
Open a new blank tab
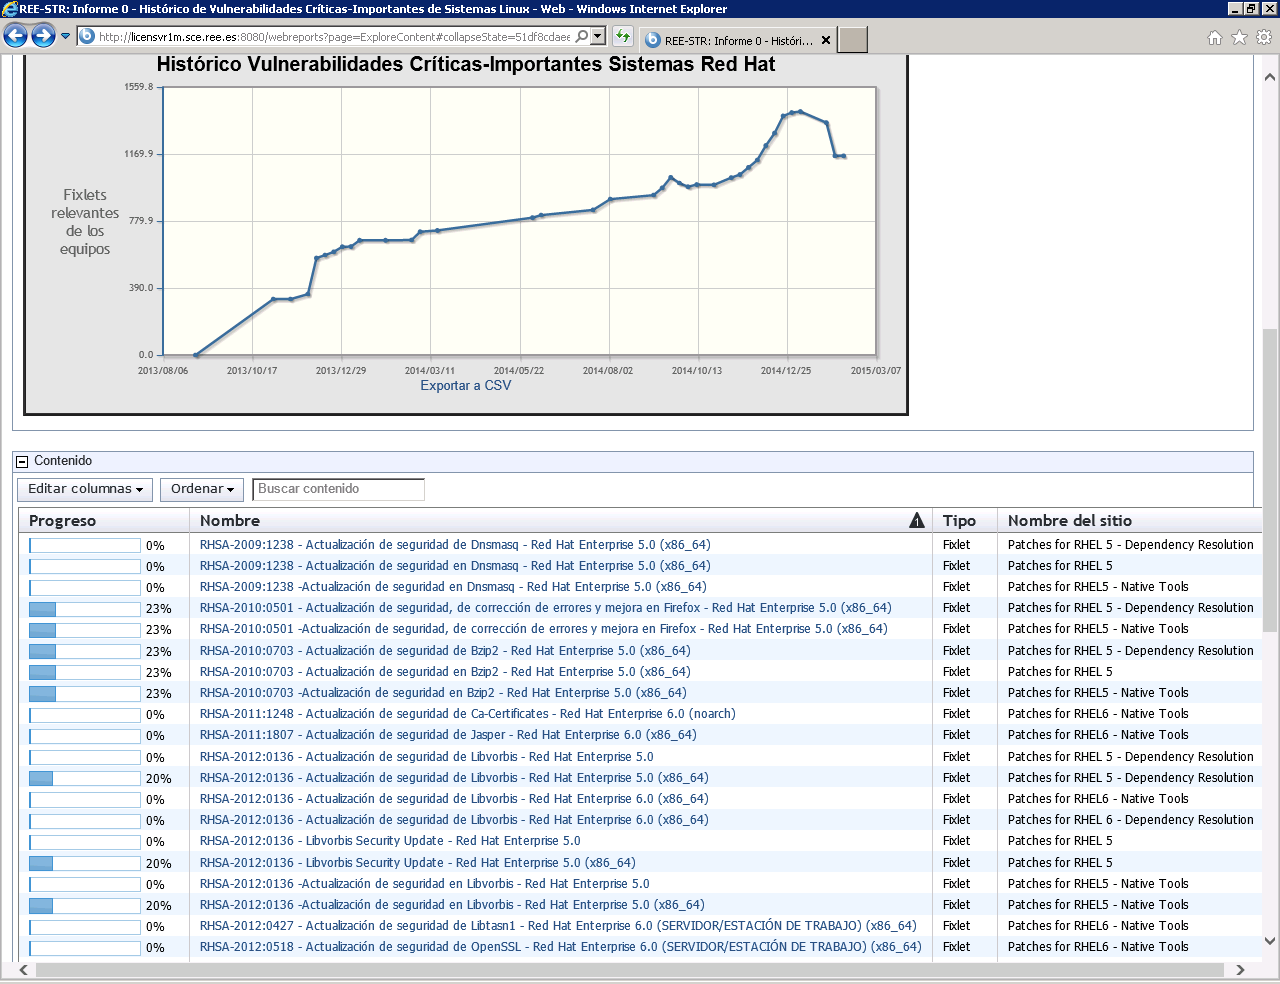click(852, 40)
